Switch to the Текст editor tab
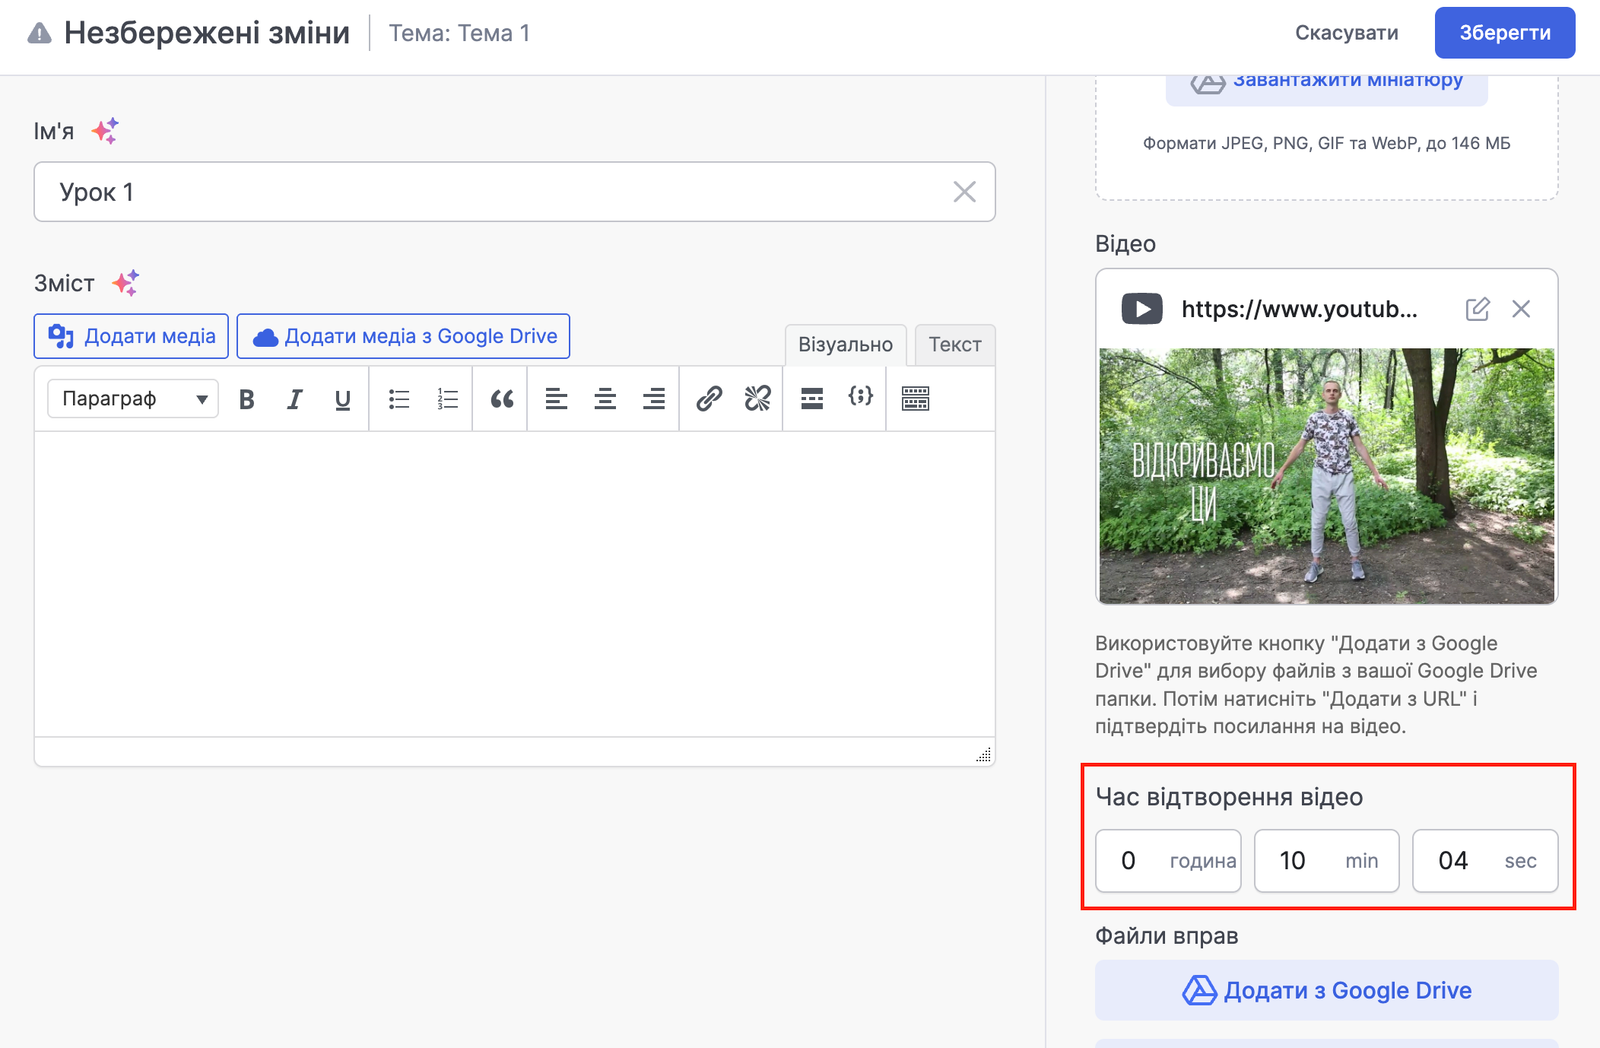The height and width of the screenshot is (1048, 1600). (x=955, y=345)
